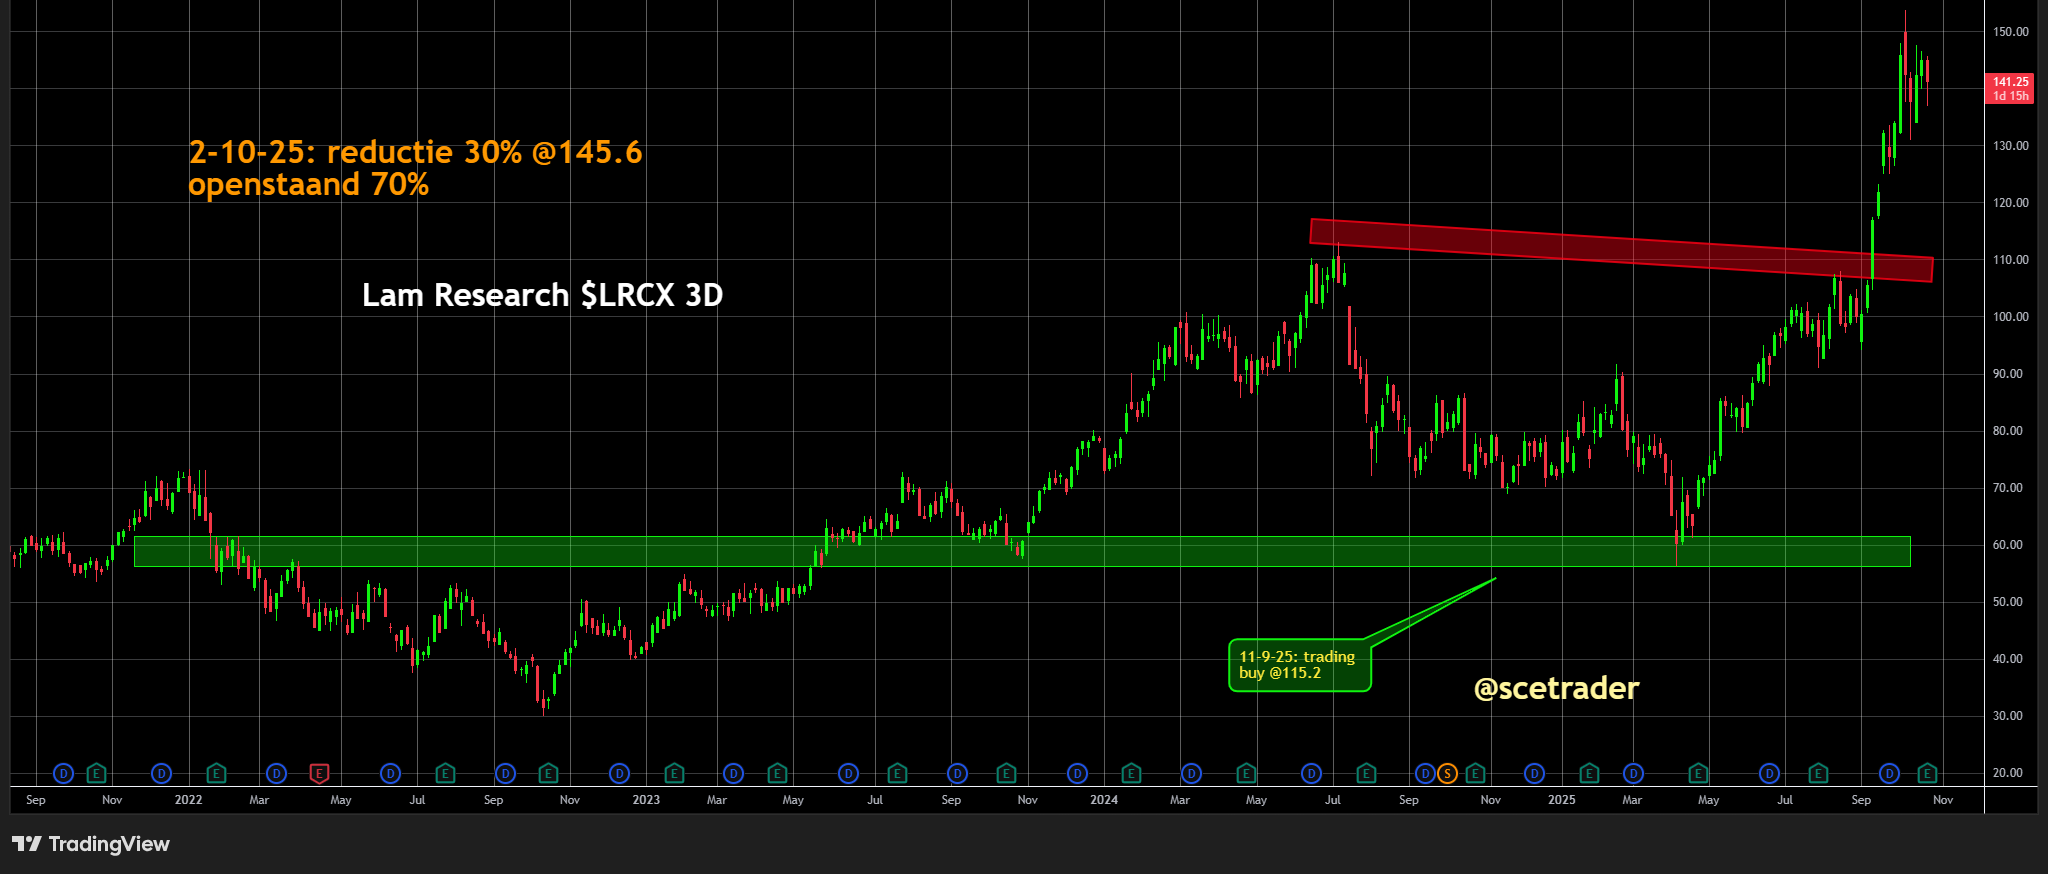
Task: Click the 100.00 price axis label
Action: pyautogui.click(x=2010, y=317)
